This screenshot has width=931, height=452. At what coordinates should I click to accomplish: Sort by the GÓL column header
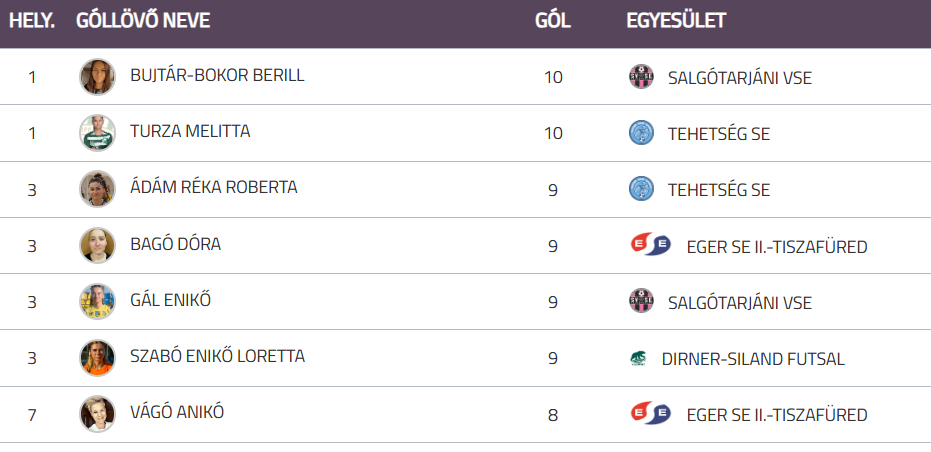553,21
